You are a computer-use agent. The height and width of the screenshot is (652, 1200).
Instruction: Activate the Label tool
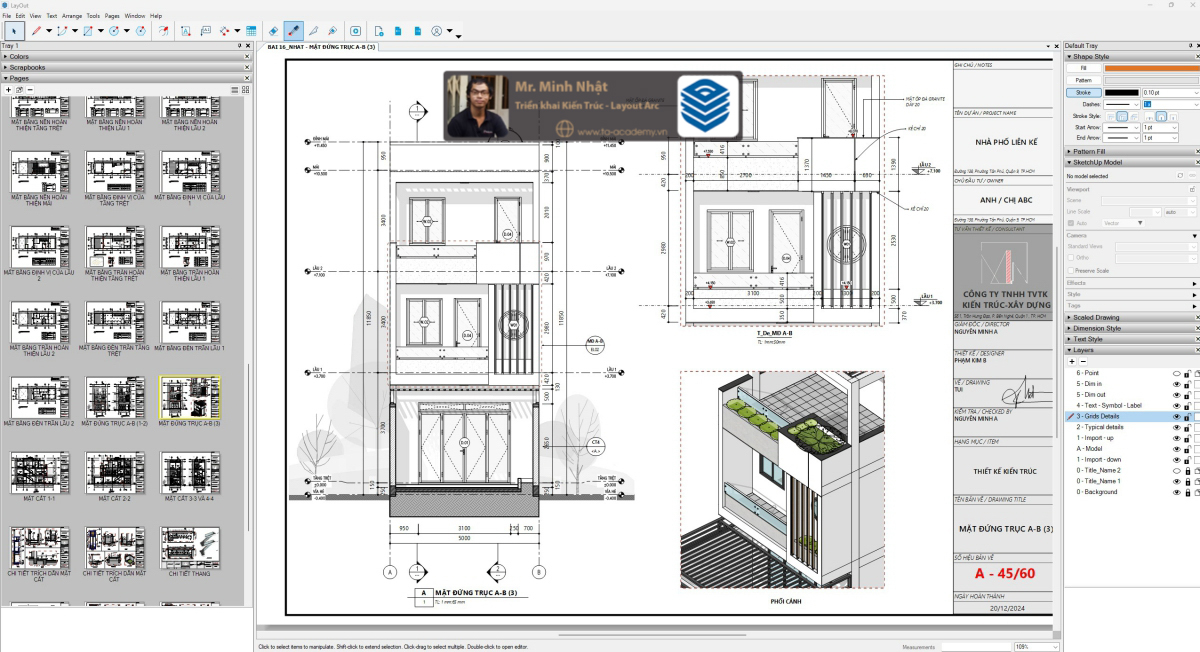[207, 31]
